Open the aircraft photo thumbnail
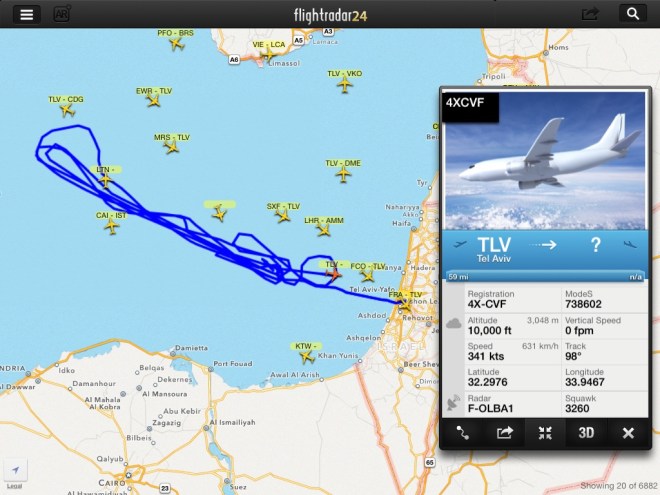The image size is (660, 495). [545, 161]
